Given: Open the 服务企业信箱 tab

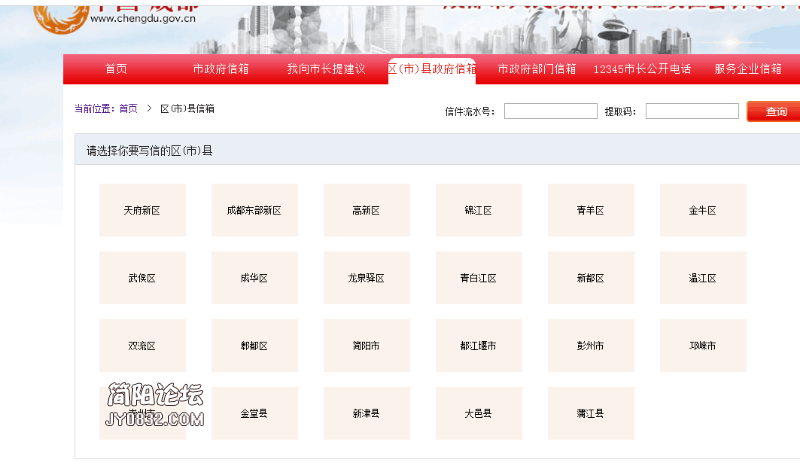Looking at the screenshot, I should (748, 69).
